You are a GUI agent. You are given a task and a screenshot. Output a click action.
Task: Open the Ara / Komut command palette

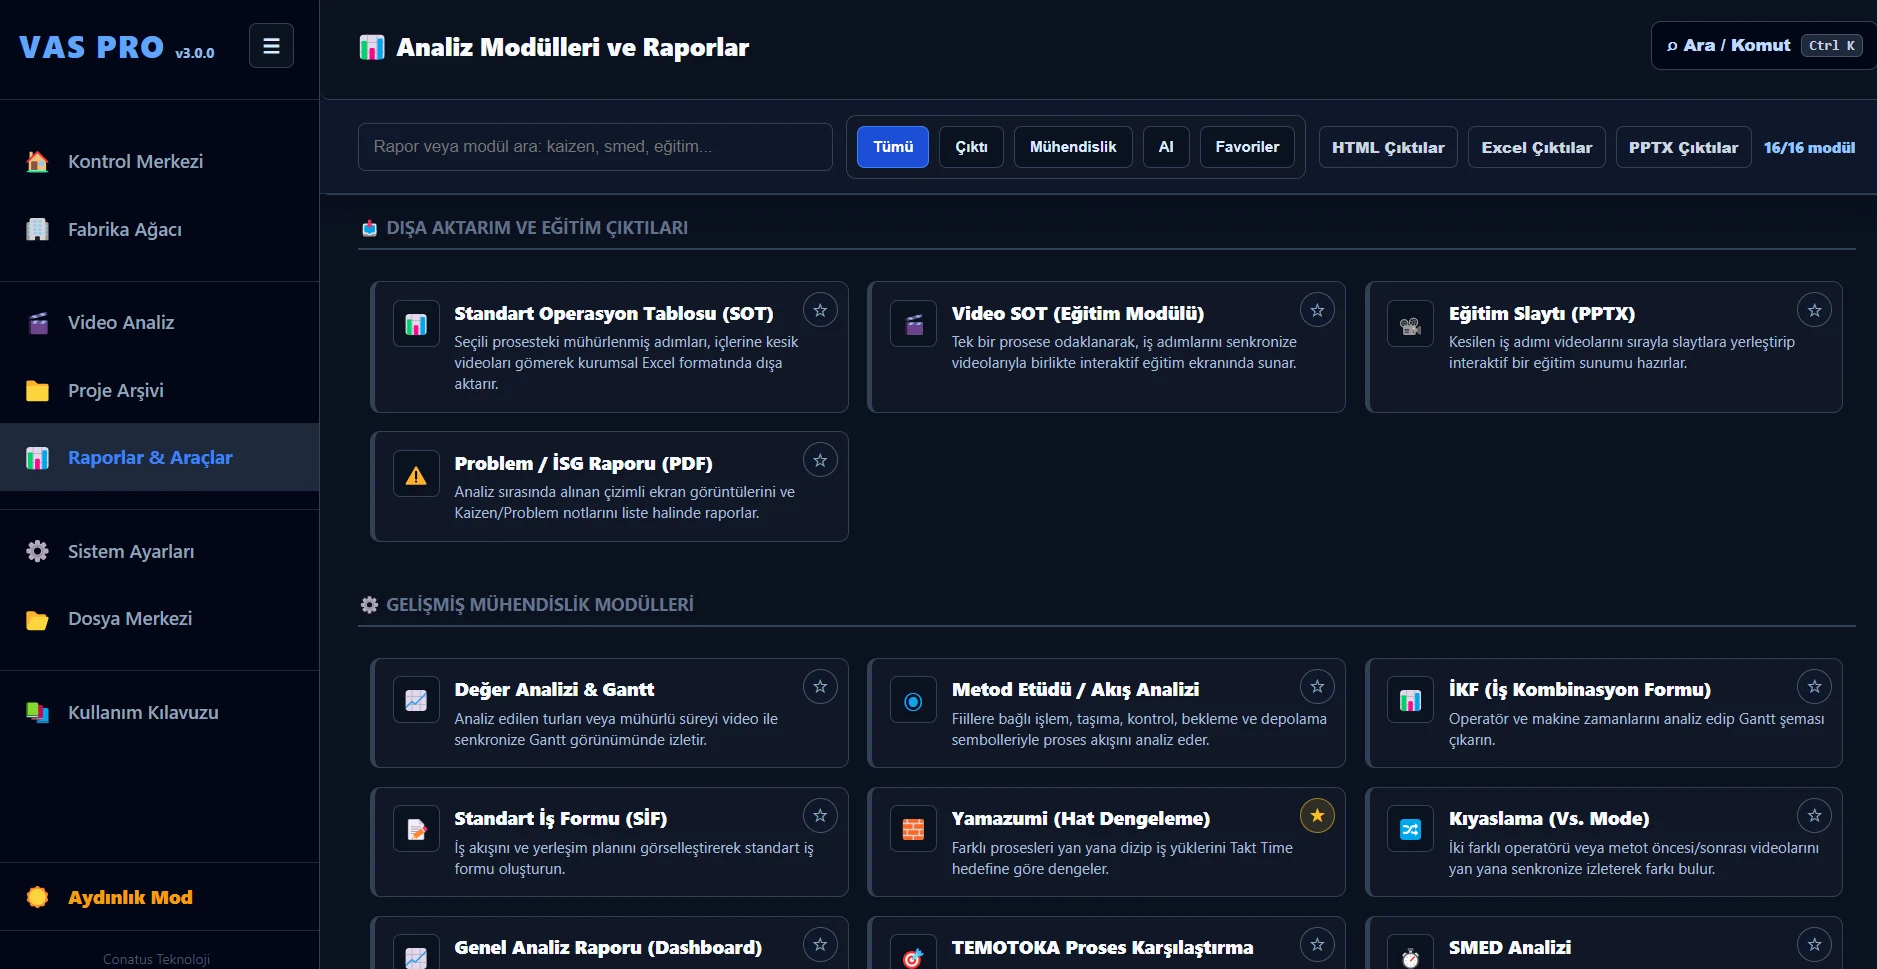click(1763, 46)
